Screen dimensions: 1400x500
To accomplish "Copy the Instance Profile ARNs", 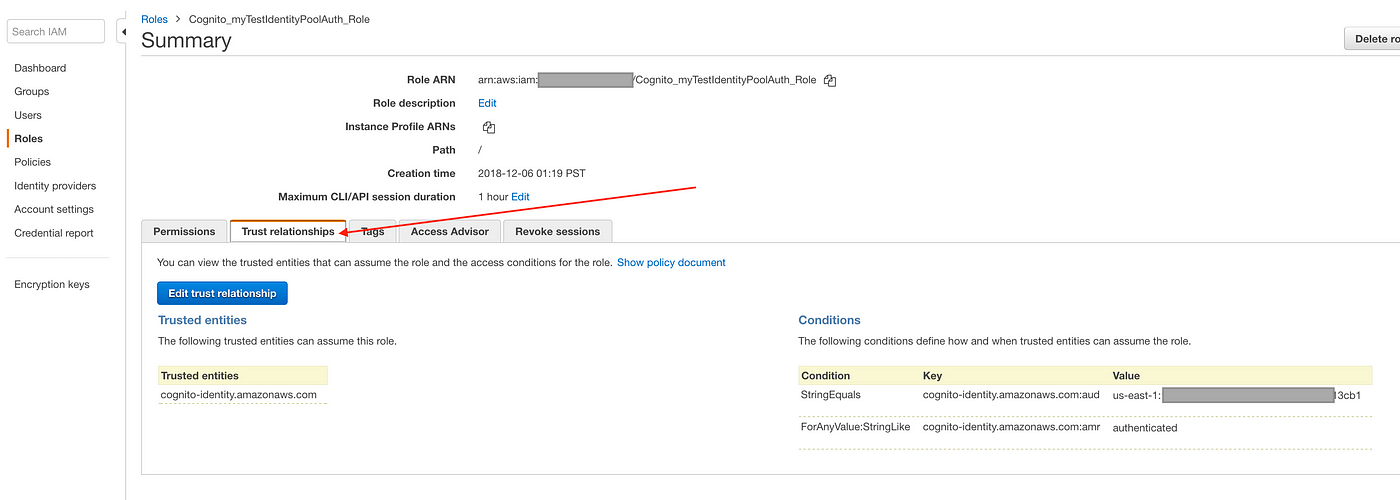I will coord(489,127).
